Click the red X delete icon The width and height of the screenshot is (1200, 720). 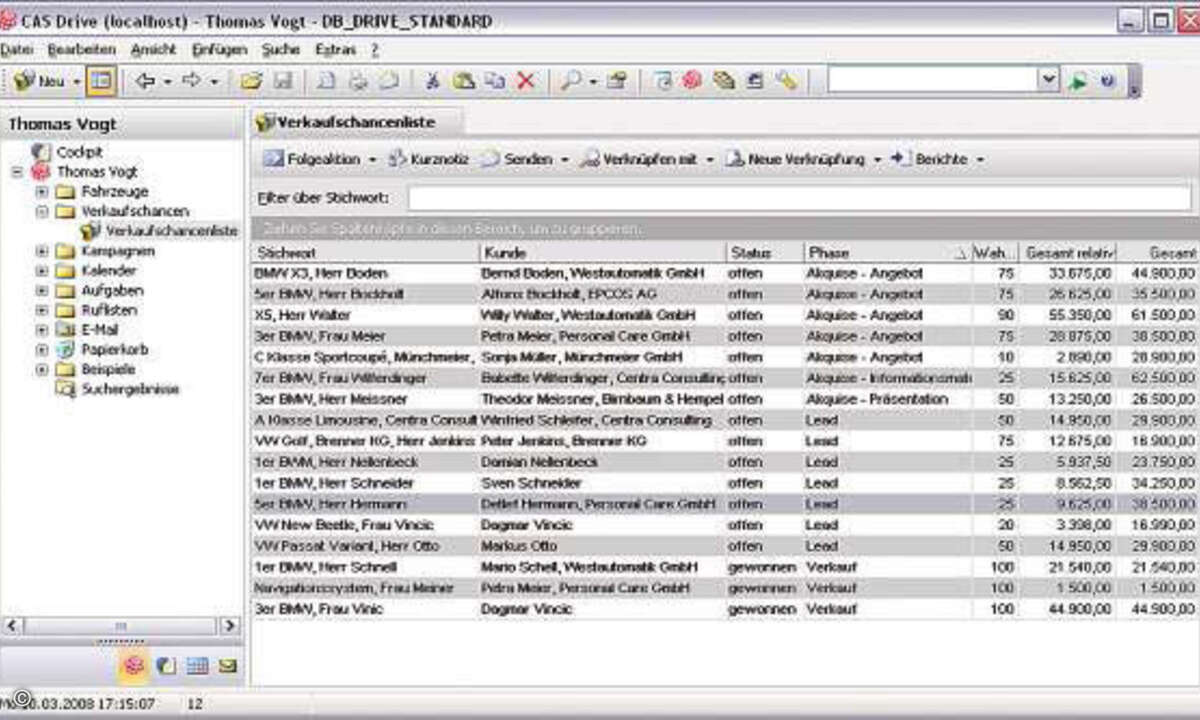(525, 82)
